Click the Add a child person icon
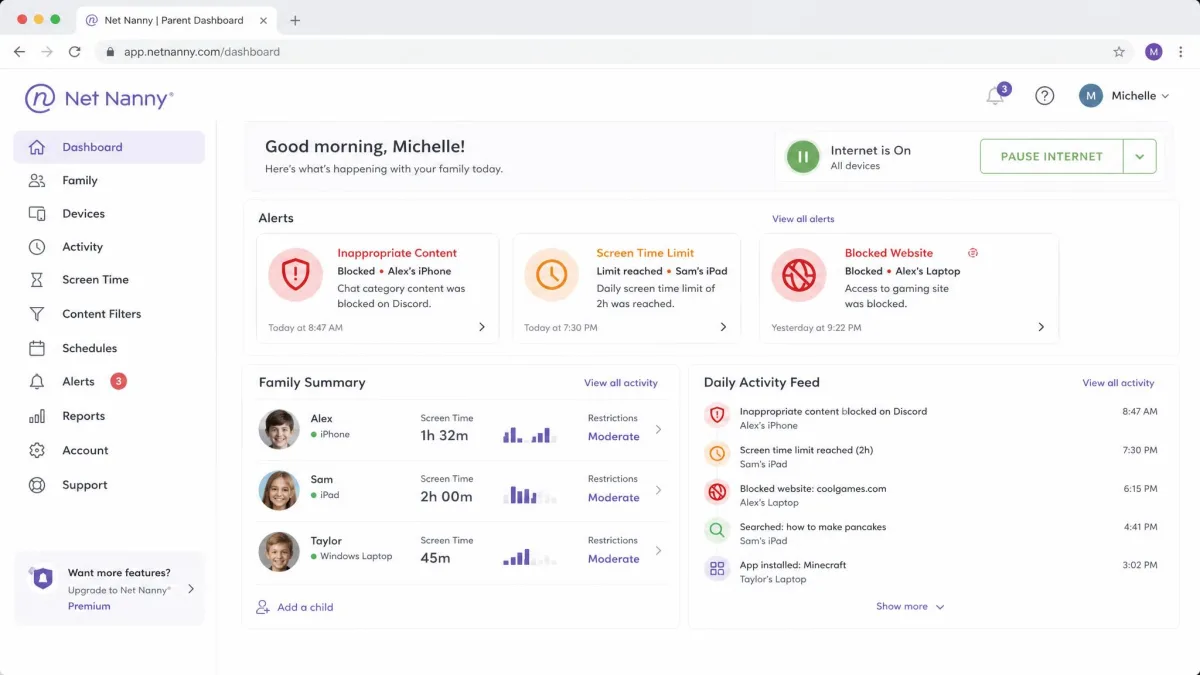Screen dimensions: 1200x675 [x=263, y=607]
